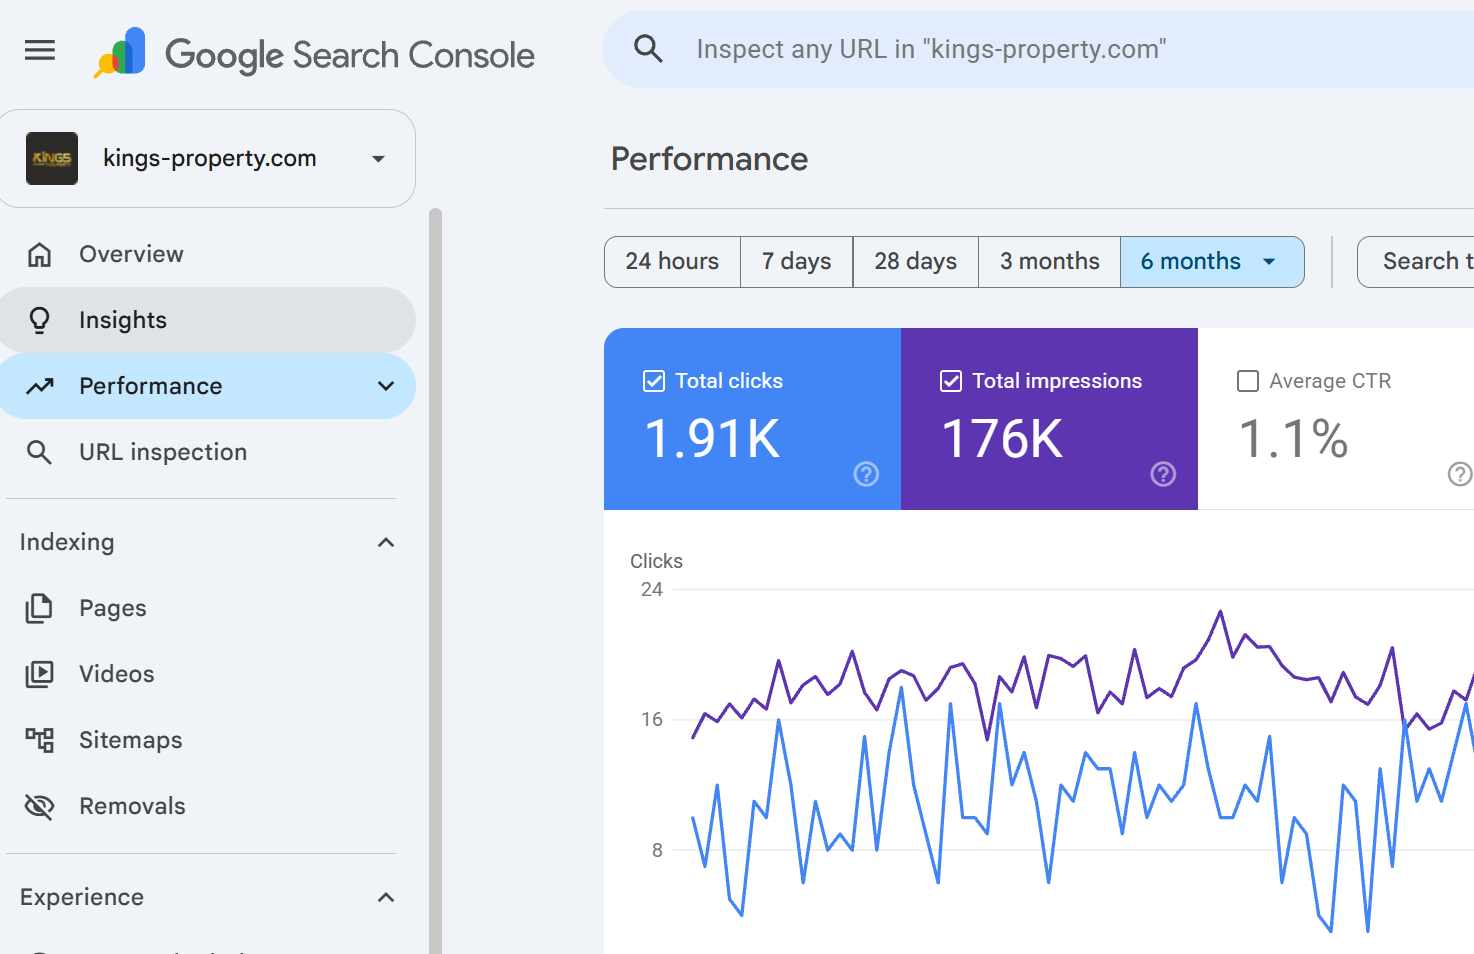The height and width of the screenshot is (954, 1474).
Task: Click the Performance page heading
Action: click(x=710, y=159)
